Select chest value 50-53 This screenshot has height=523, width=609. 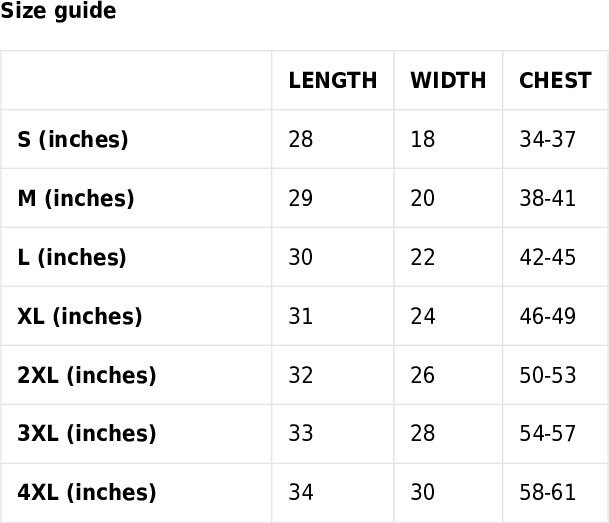point(548,375)
